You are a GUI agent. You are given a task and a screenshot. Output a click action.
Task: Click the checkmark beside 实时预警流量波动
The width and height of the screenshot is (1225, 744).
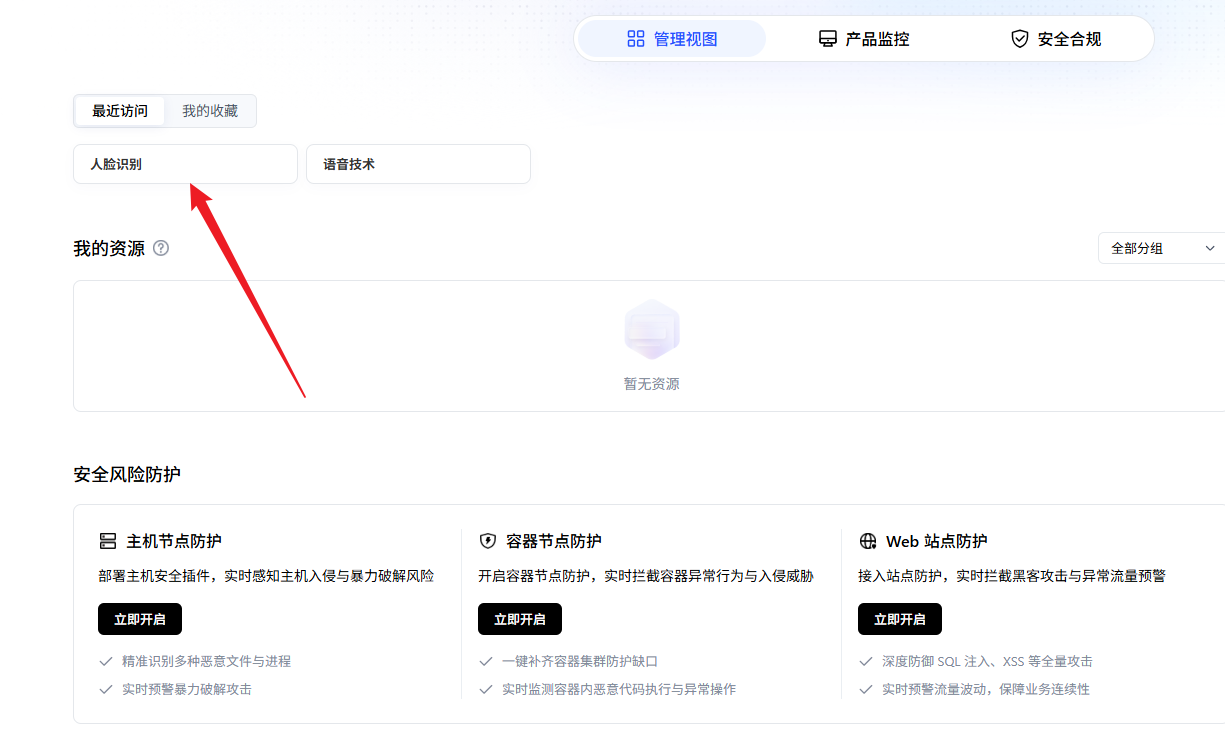(866, 689)
